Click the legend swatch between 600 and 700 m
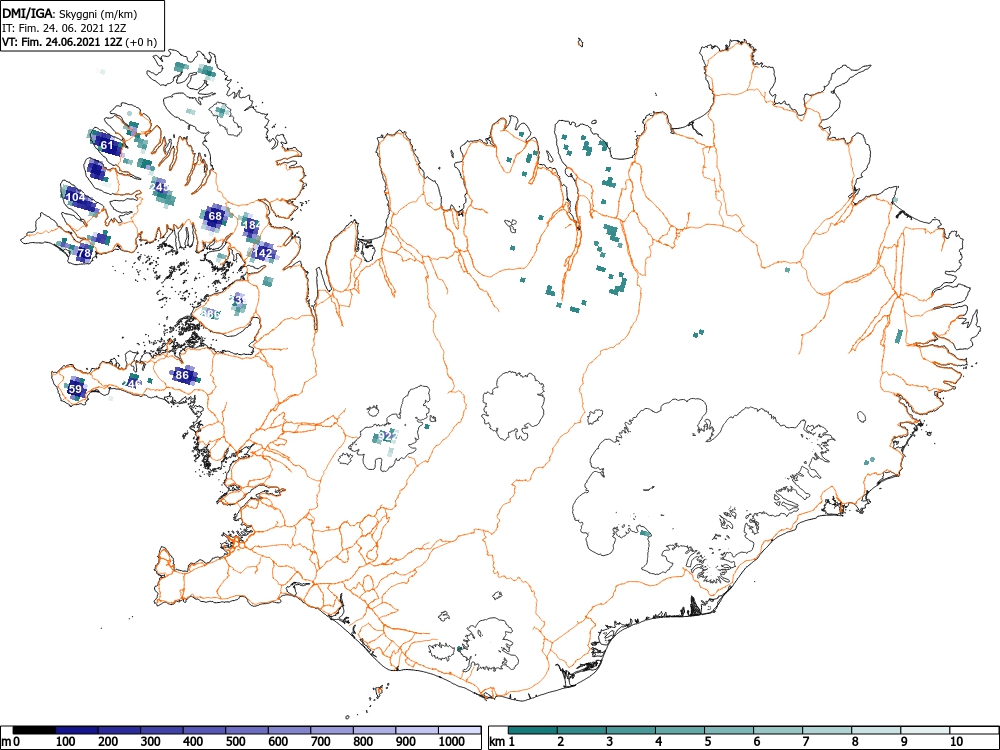This screenshot has height=750, width=1000. [x=290, y=730]
